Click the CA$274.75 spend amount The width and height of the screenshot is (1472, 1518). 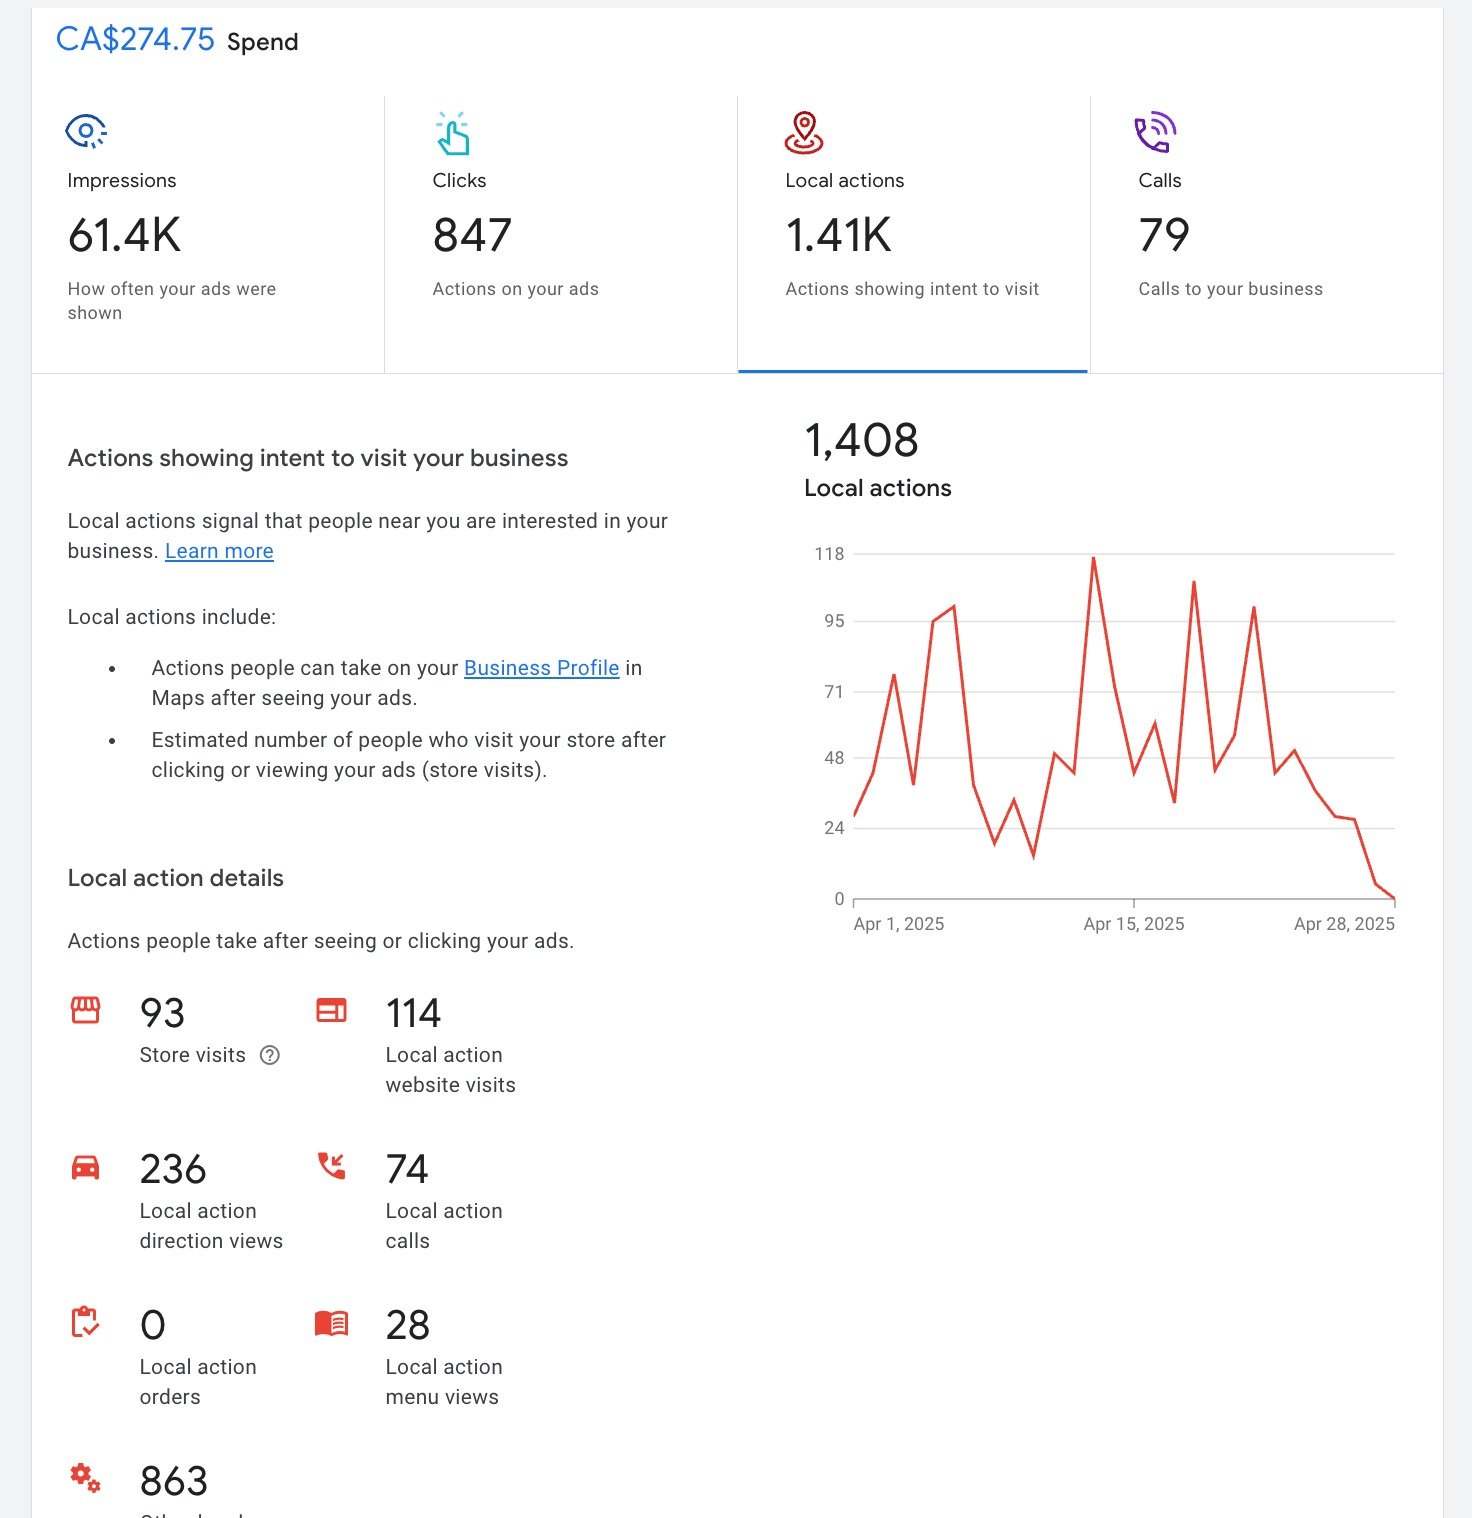point(135,40)
